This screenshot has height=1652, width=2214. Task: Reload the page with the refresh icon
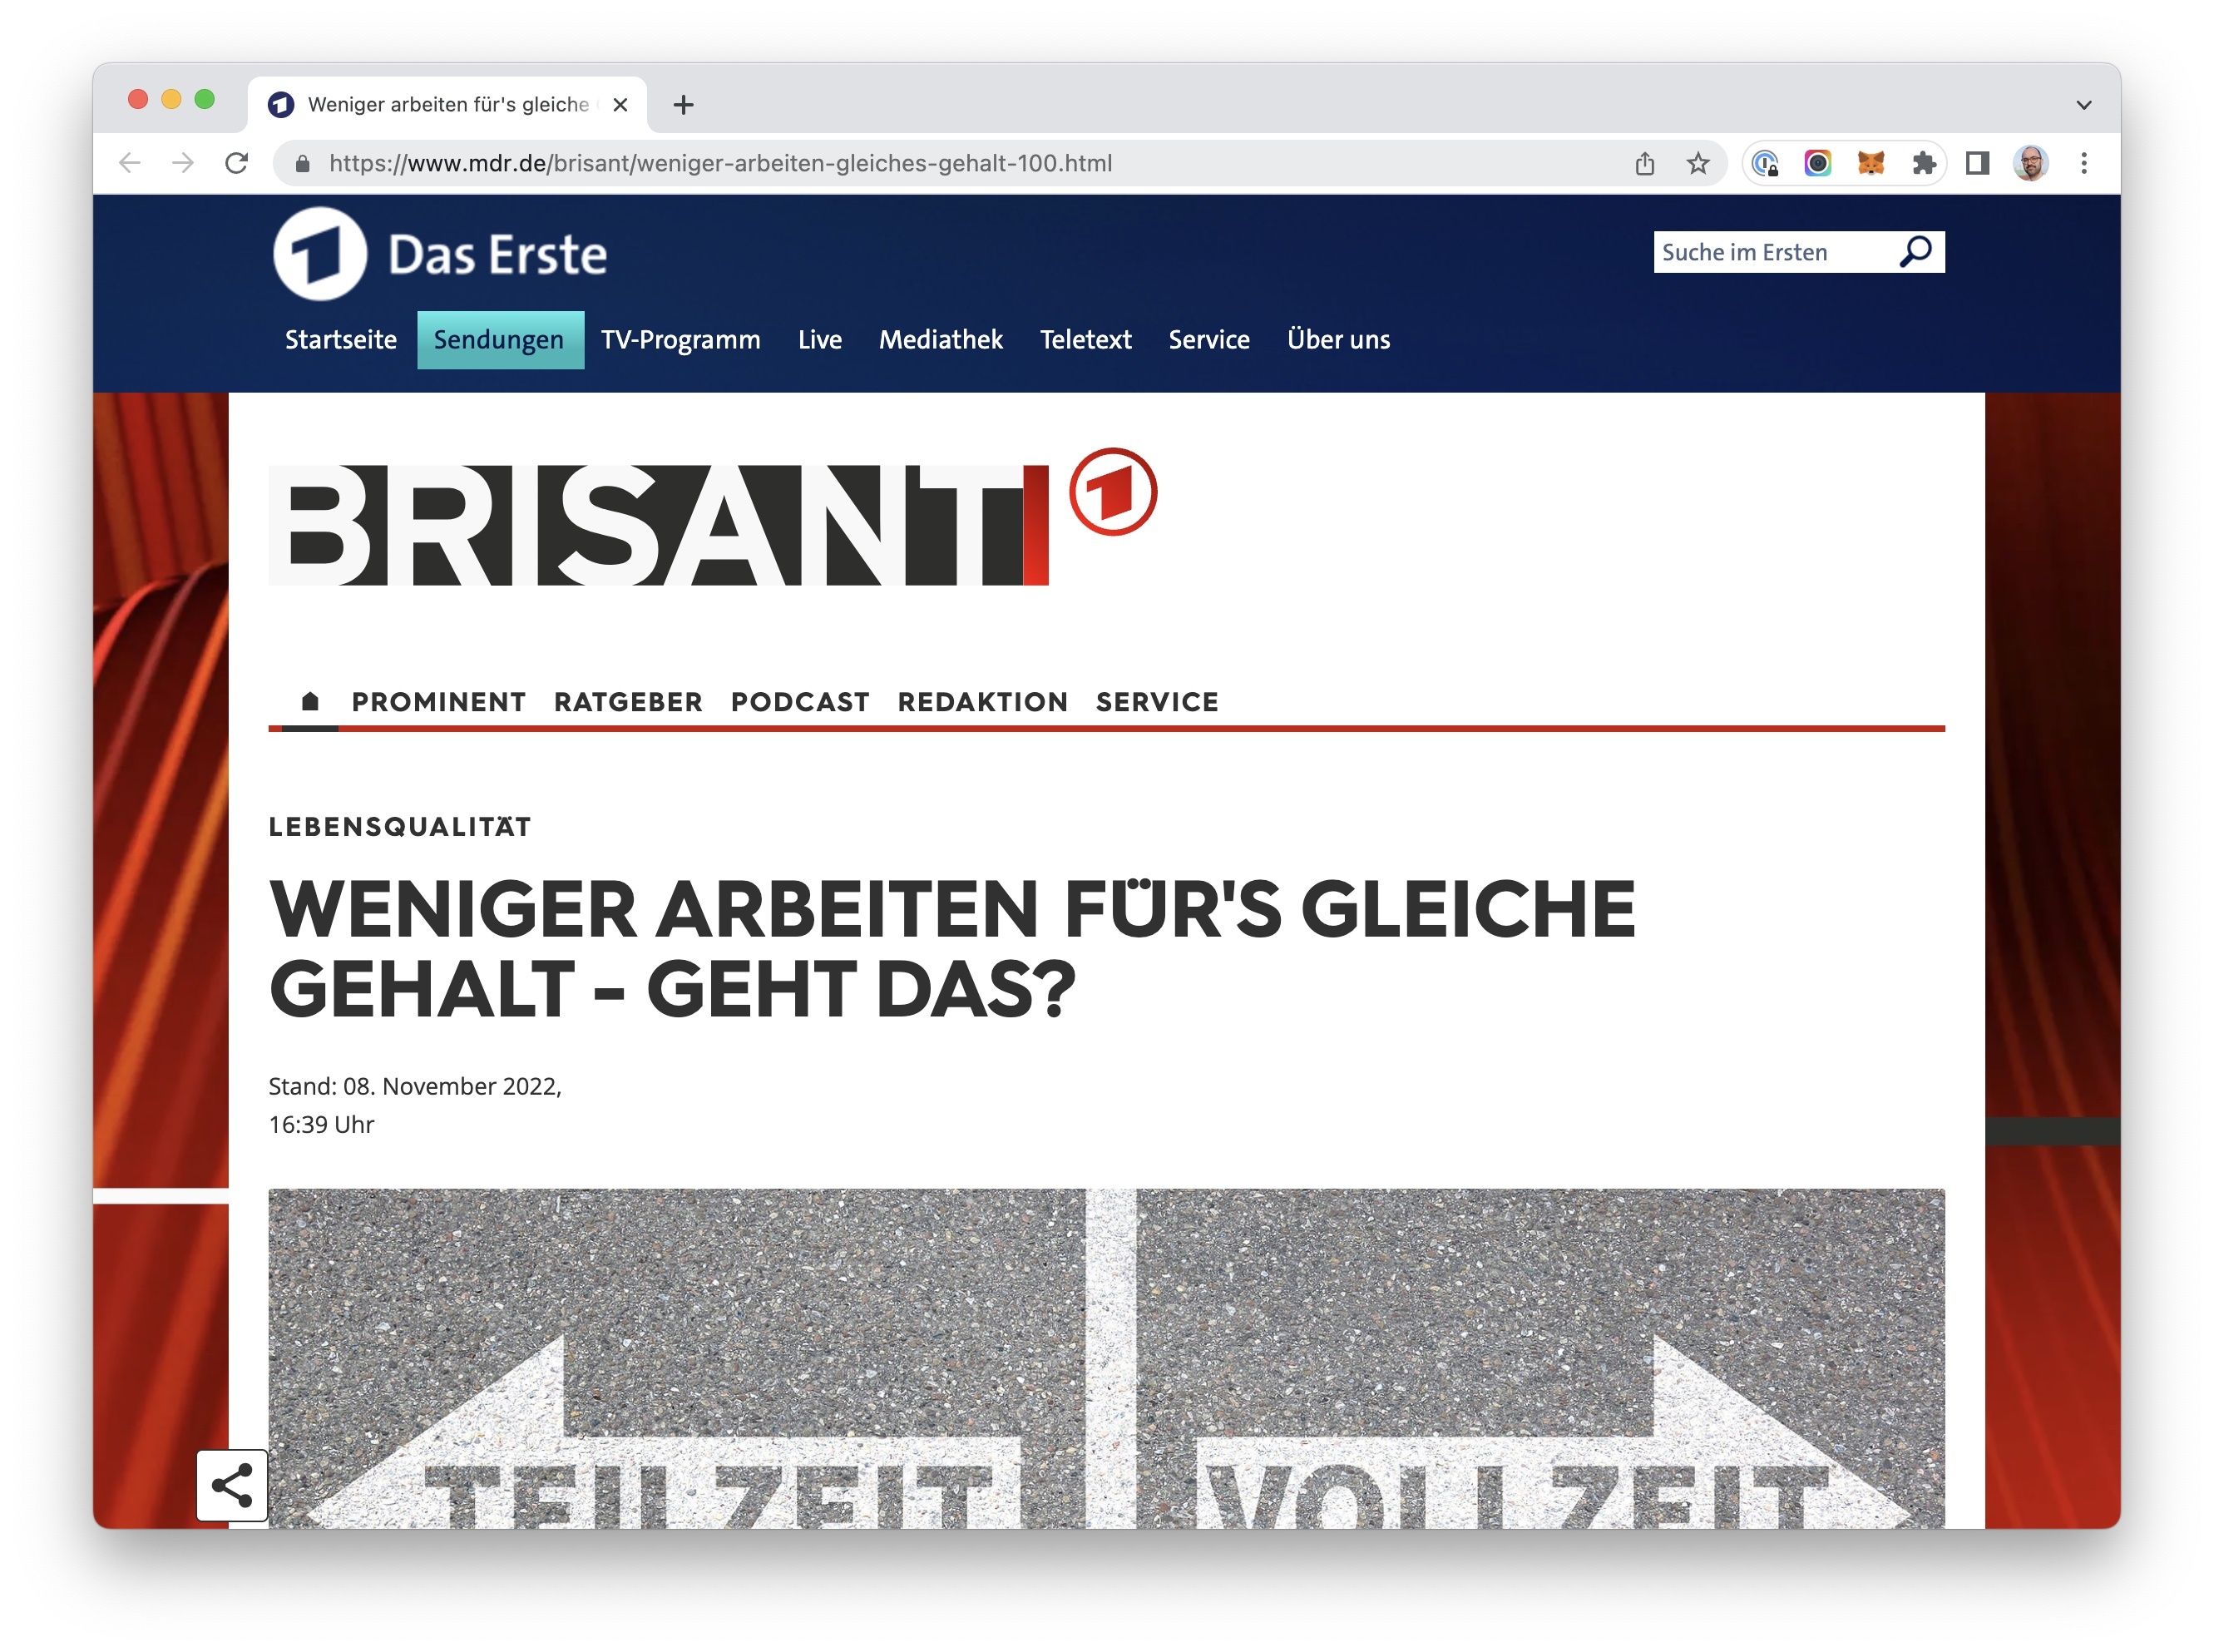tap(236, 163)
